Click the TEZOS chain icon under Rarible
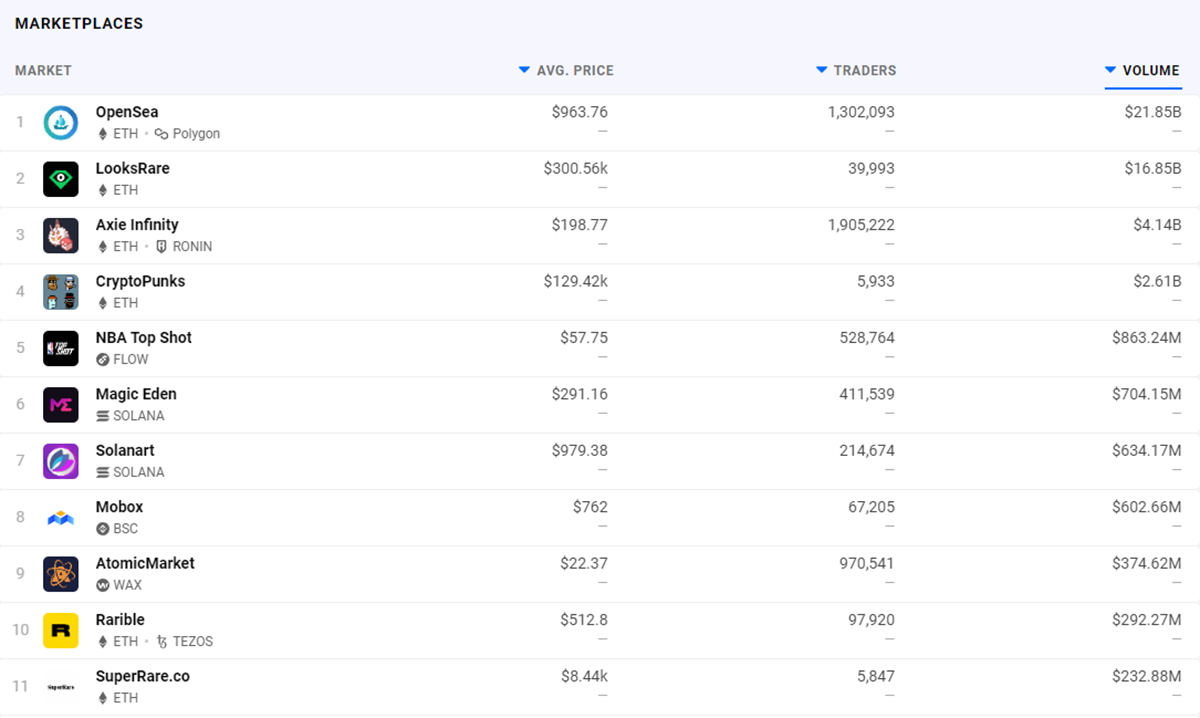Screen dimensions: 1200x718 (x=162, y=642)
